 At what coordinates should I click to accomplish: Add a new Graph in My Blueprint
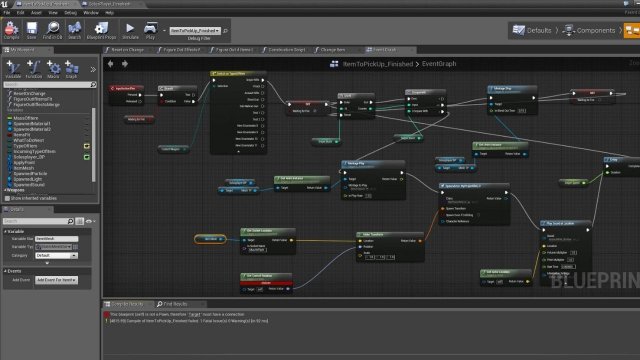tap(71, 68)
